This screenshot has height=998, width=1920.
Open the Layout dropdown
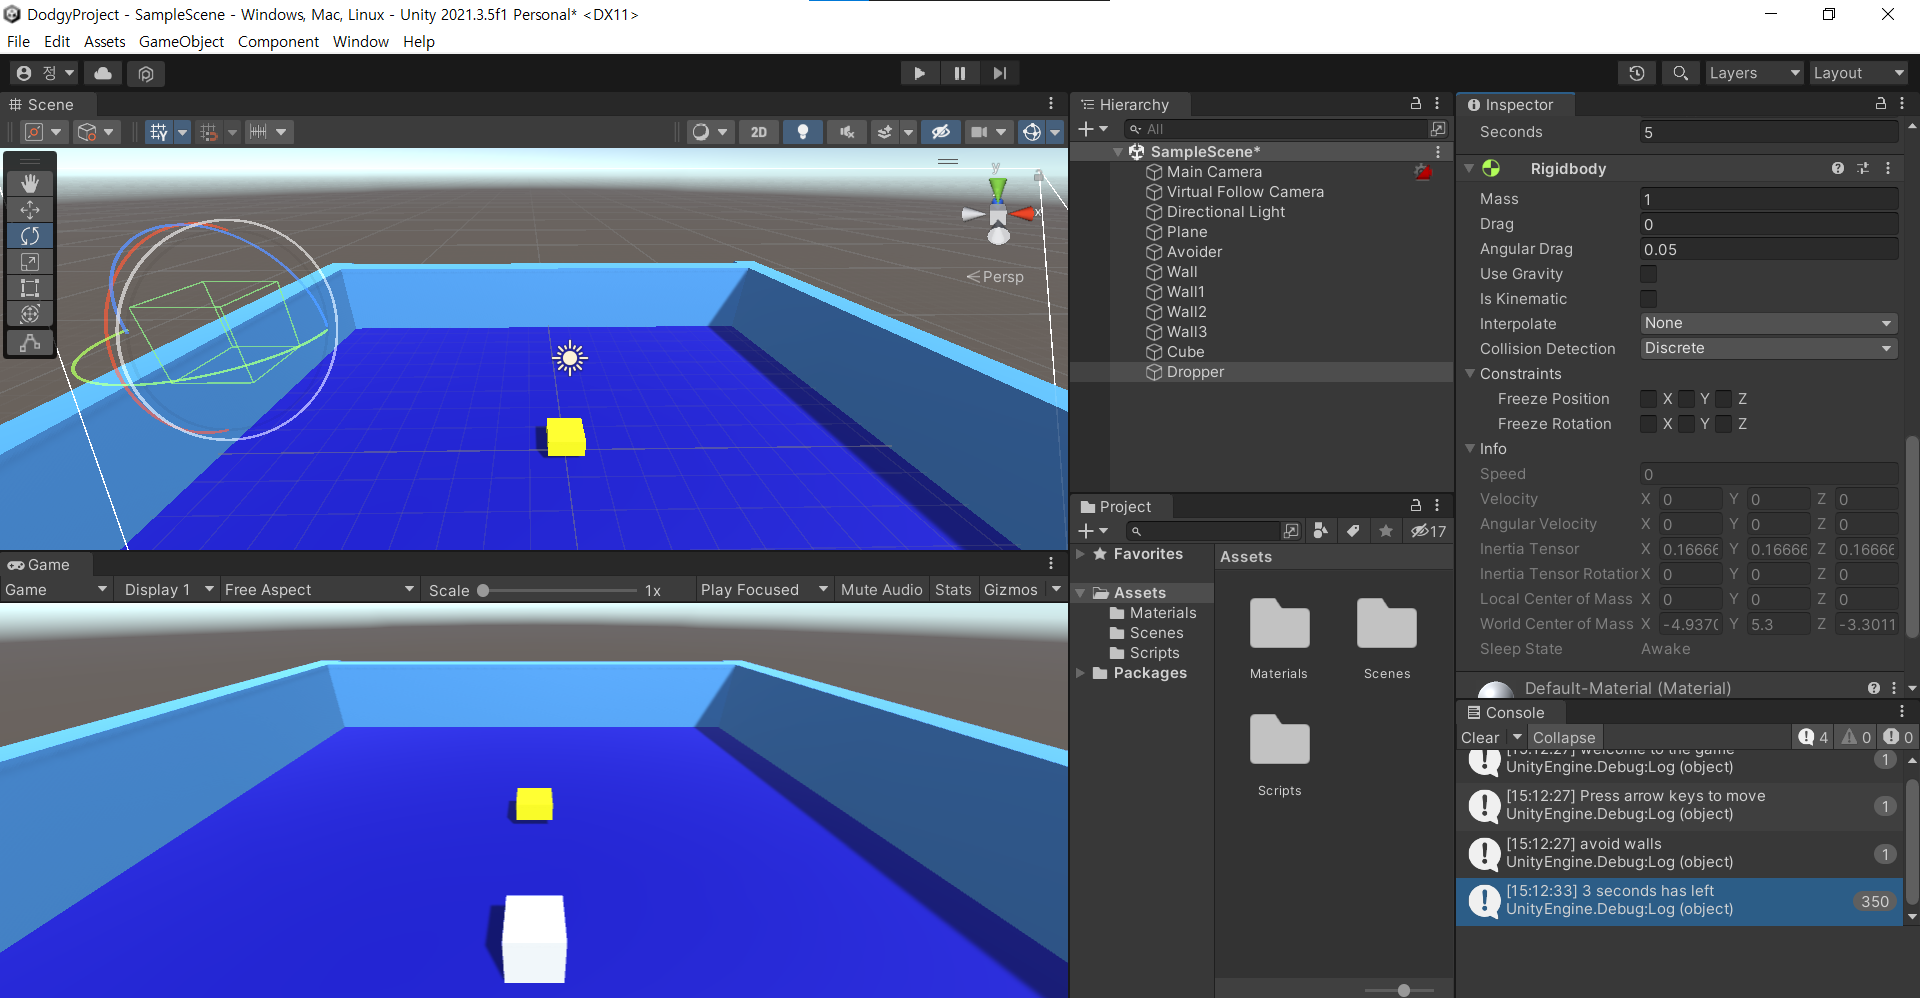pyautogui.click(x=1859, y=73)
